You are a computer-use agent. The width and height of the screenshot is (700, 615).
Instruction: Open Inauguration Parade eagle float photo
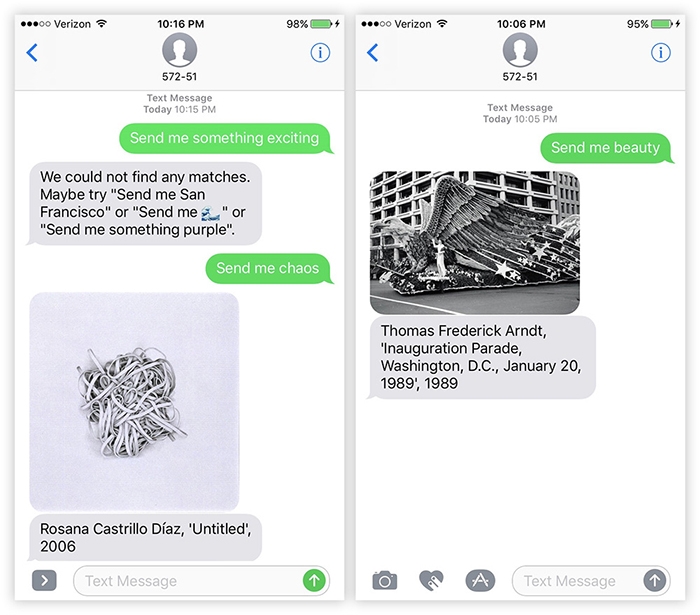tap(475, 242)
